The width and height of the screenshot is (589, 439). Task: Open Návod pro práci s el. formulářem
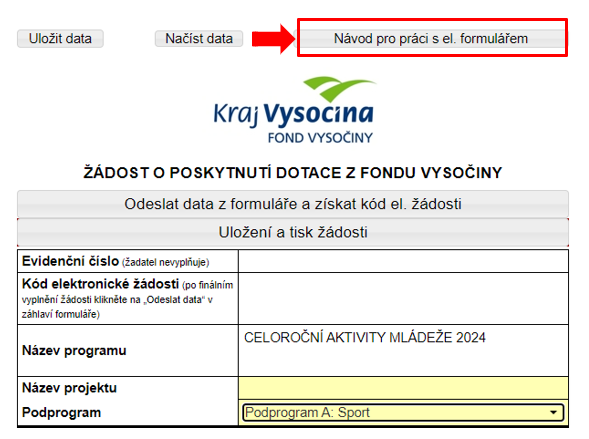pyautogui.click(x=431, y=39)
